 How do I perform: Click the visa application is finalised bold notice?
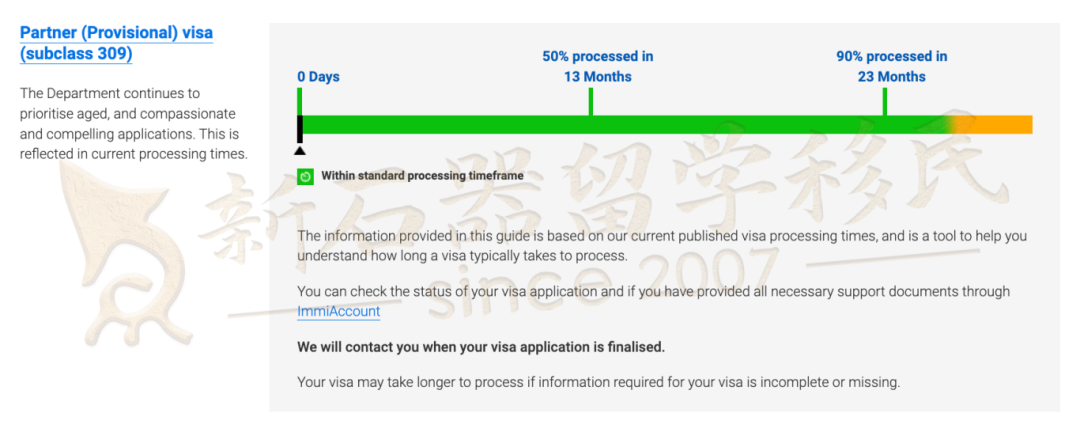(481, 347)
